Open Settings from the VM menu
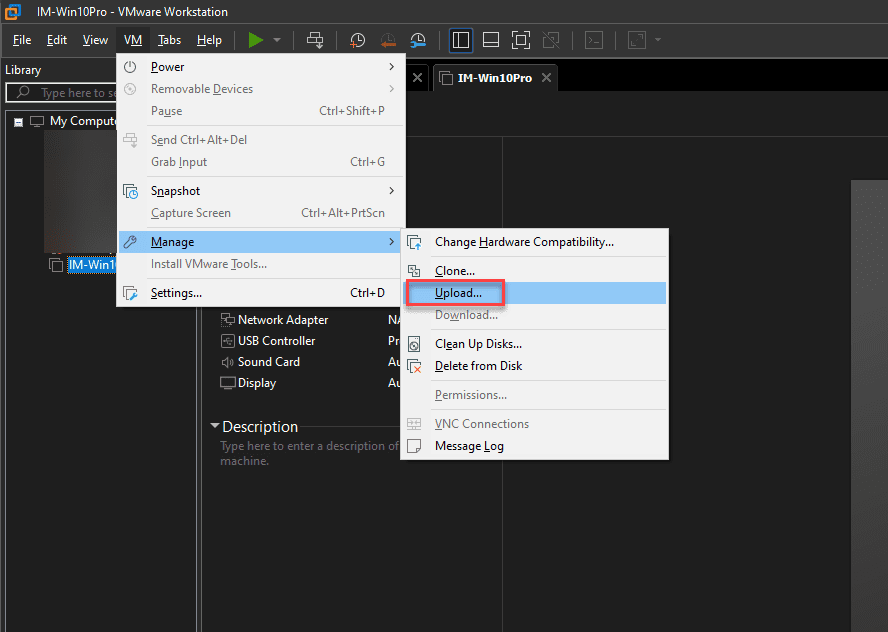This screenshot has width=888, height=632. coord(261,293)
